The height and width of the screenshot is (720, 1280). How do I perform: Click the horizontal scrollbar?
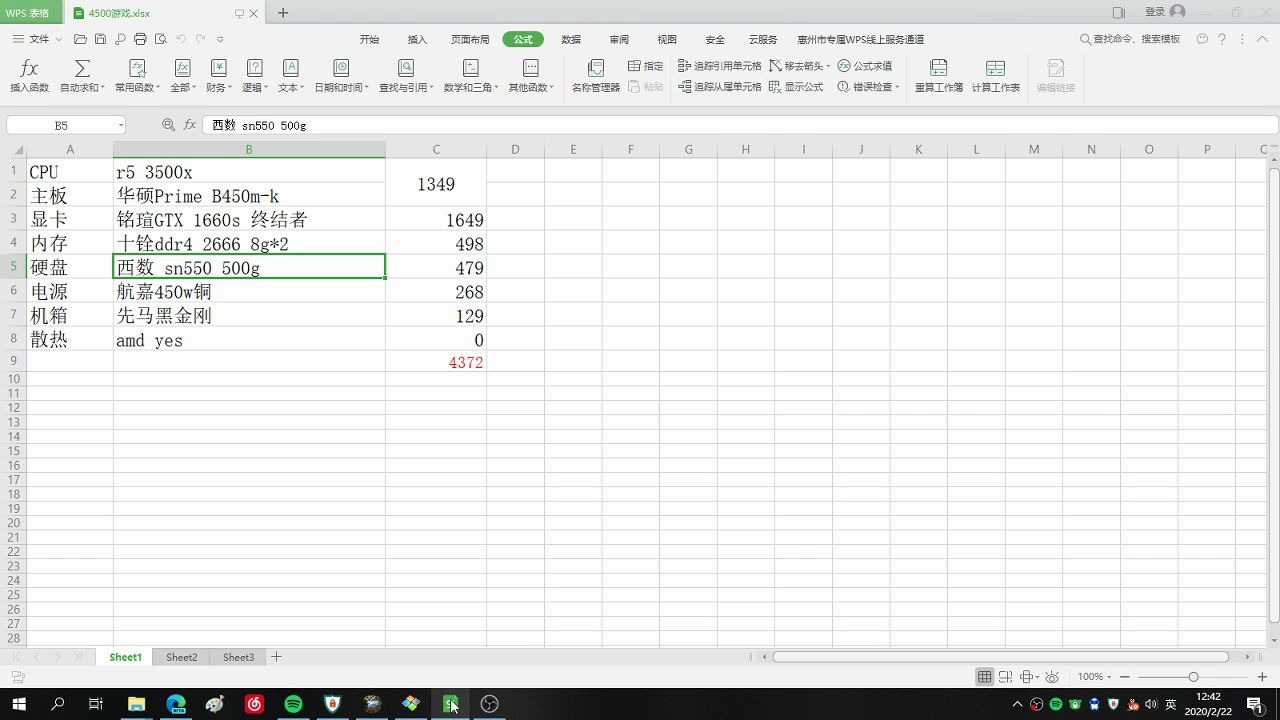(x=1000, y=657)
